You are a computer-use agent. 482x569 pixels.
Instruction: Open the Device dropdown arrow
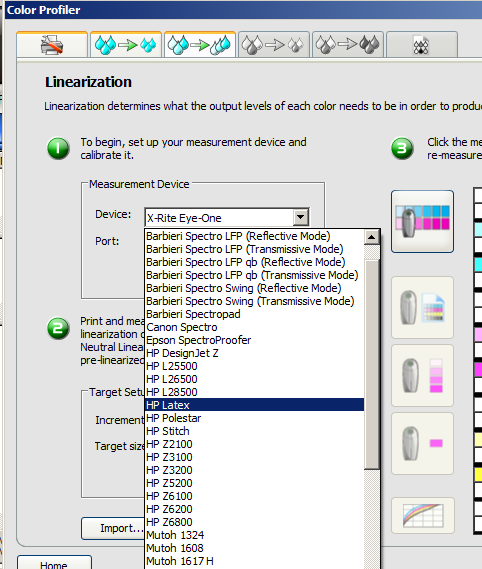point(301,218)
